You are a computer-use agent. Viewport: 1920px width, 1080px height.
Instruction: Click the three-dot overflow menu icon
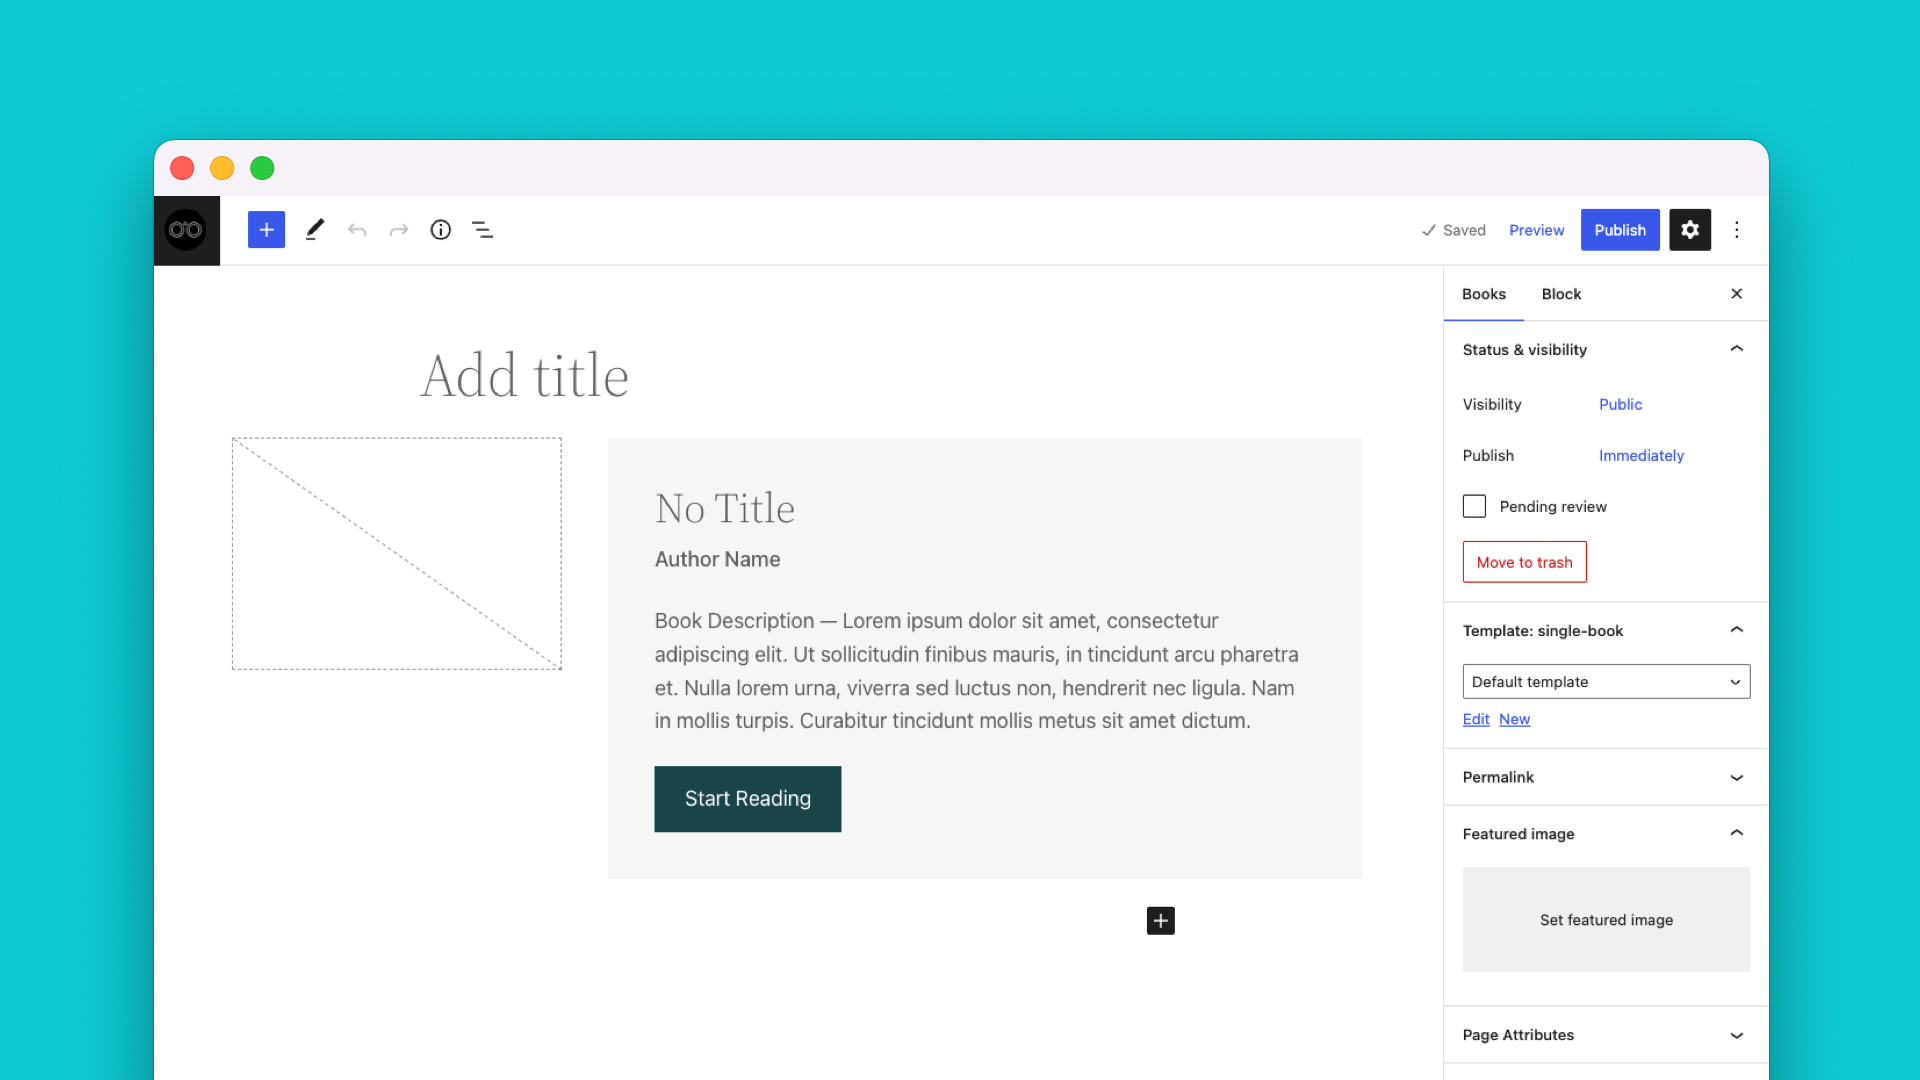(x=1738, y=229)
